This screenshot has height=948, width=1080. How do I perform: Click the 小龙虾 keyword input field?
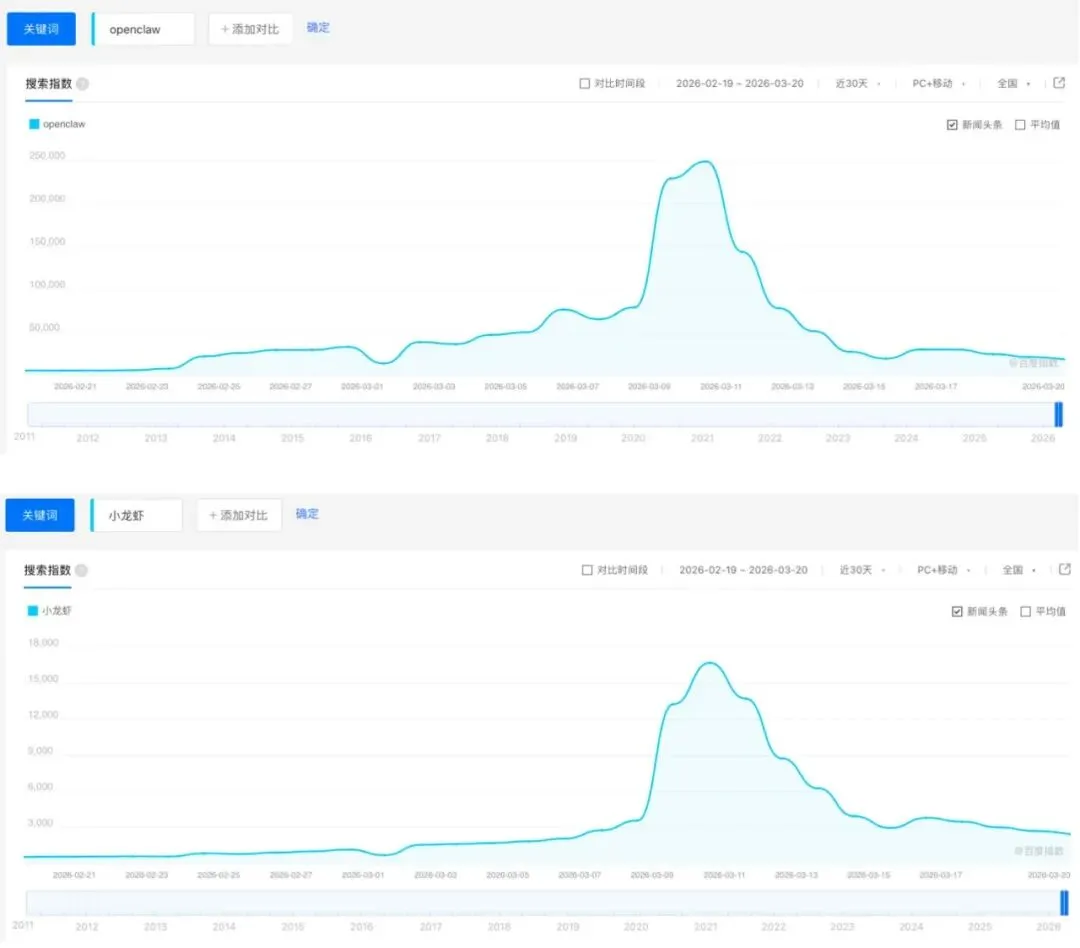(x=137, y=515)
